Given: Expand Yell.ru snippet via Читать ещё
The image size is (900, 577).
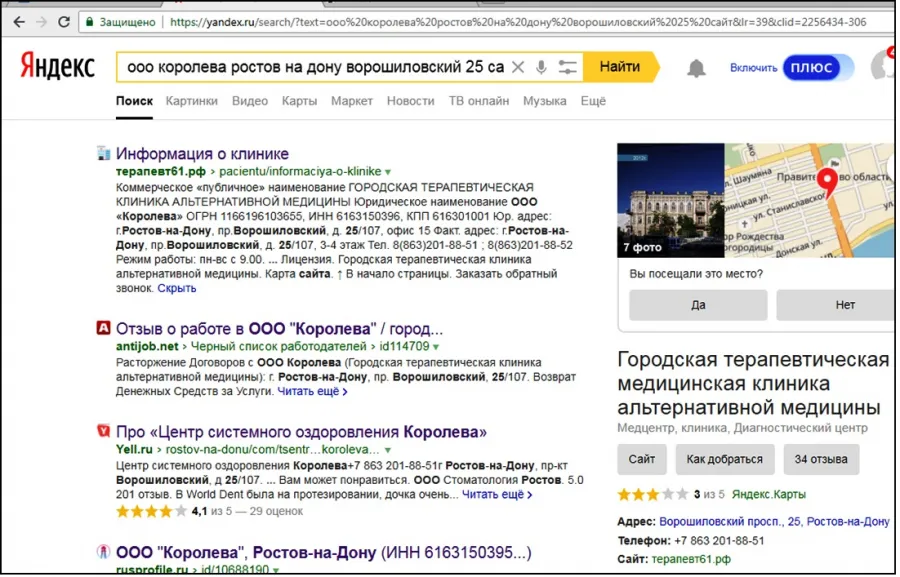Looking at the screenshot, I should tap(497, 494).
